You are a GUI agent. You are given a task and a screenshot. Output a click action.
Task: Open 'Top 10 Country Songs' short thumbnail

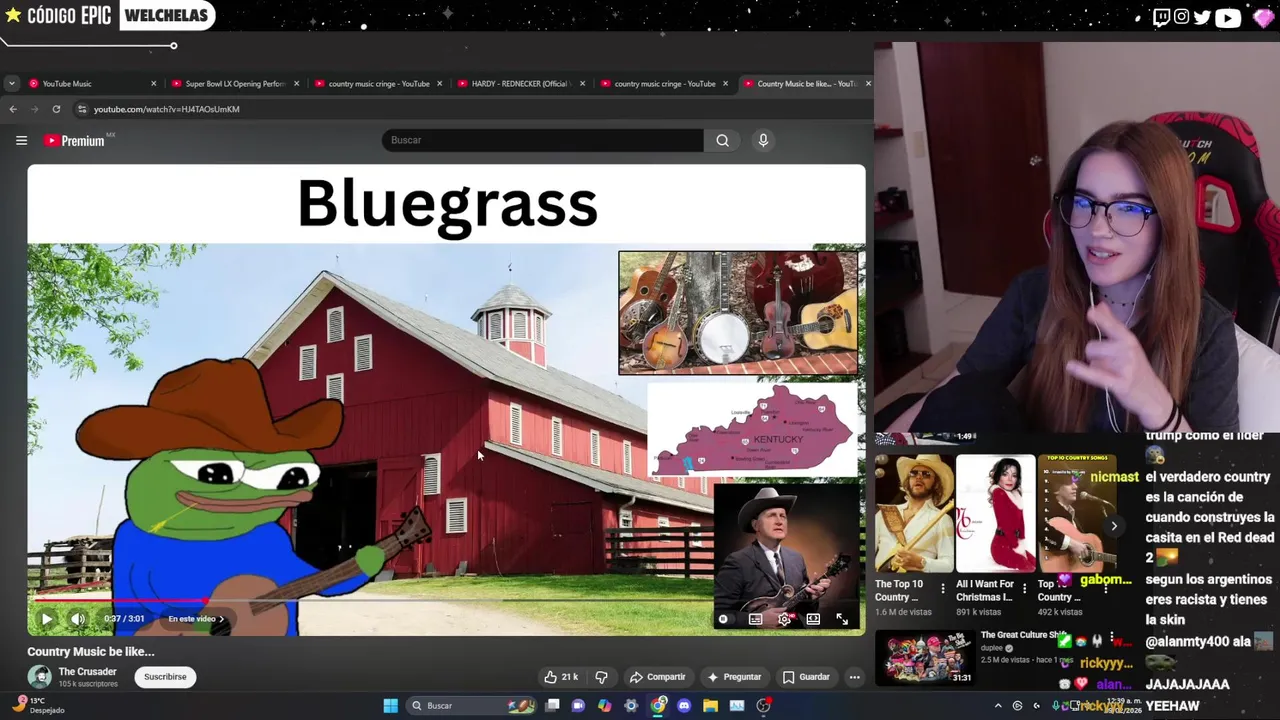click(1076, 514)
